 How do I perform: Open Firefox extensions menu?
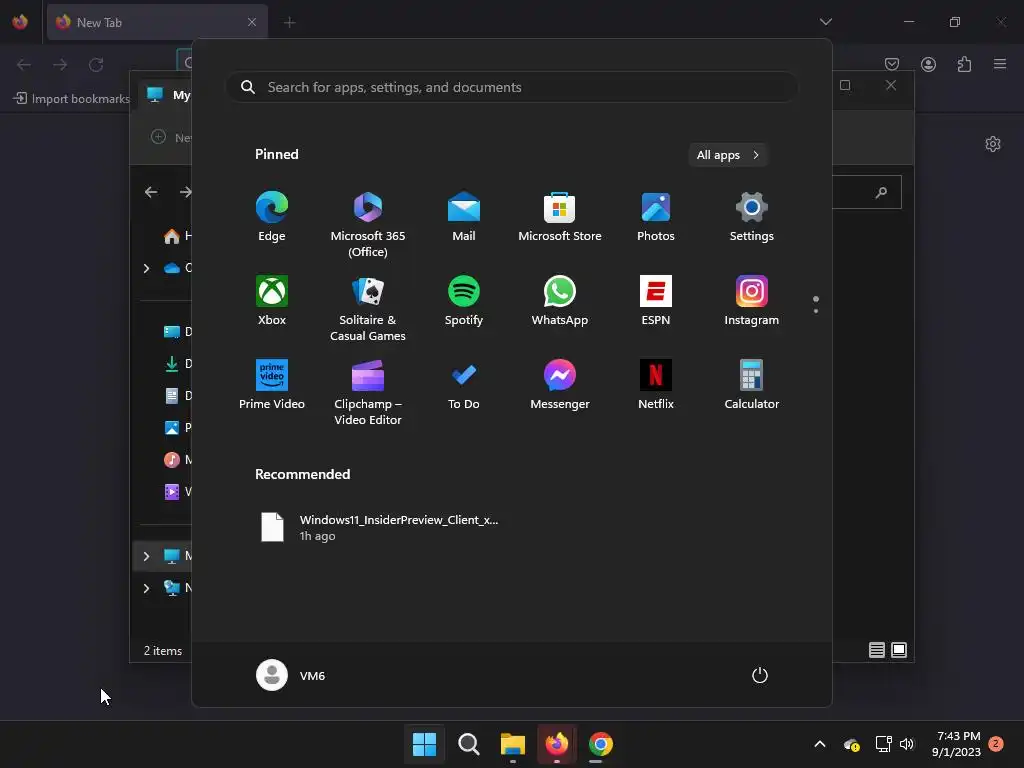click(x=964, y=64)
